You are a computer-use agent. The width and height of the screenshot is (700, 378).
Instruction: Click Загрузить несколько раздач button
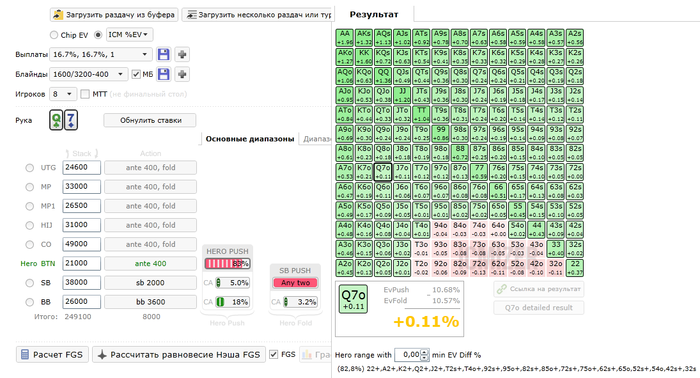257,15
